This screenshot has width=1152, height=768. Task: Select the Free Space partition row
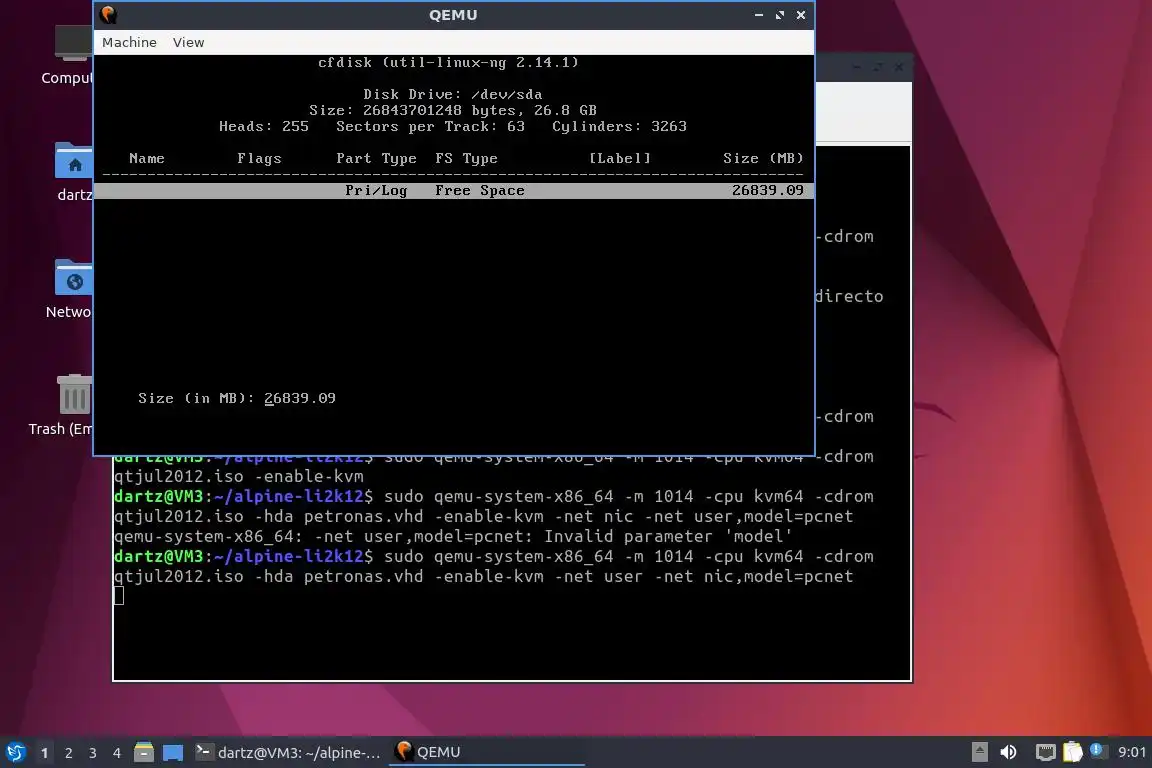(x=453, y=190)
